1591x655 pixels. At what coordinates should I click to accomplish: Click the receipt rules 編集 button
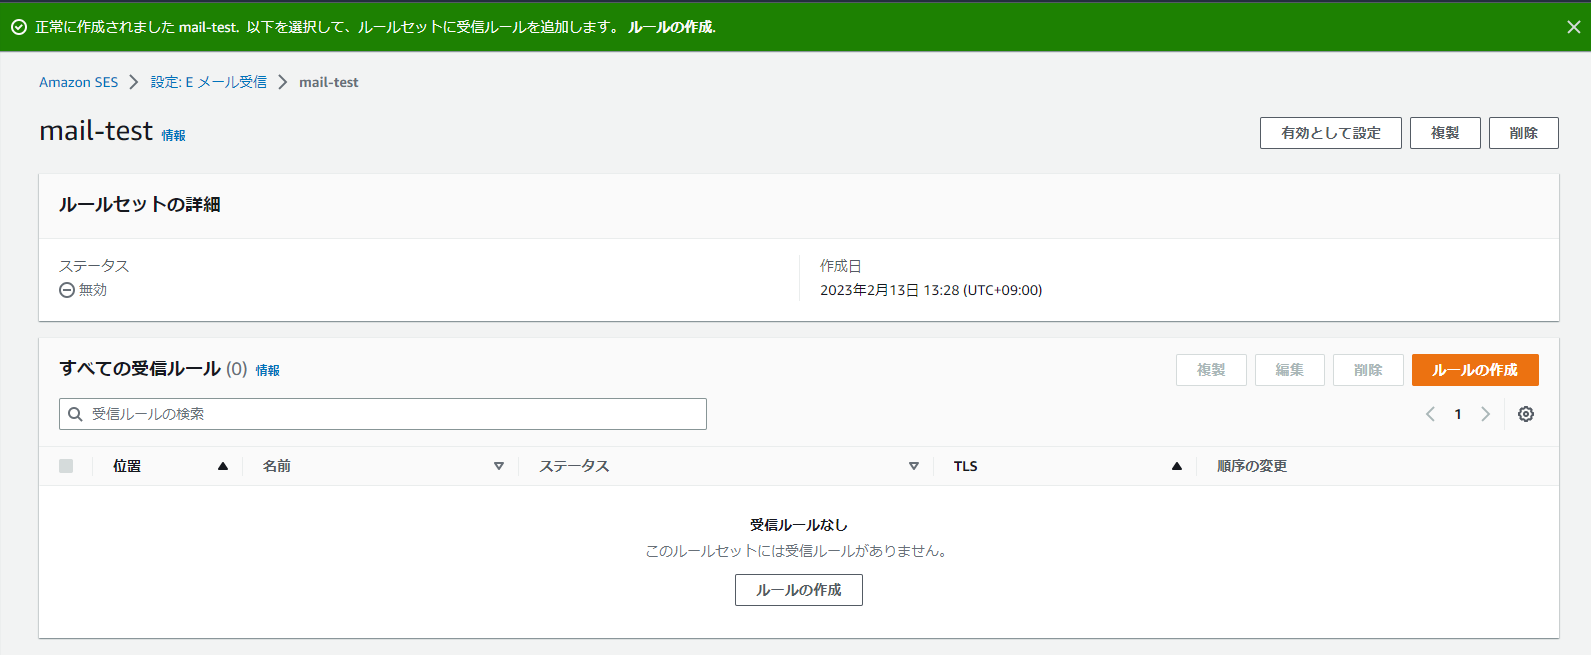(1290, 370)
